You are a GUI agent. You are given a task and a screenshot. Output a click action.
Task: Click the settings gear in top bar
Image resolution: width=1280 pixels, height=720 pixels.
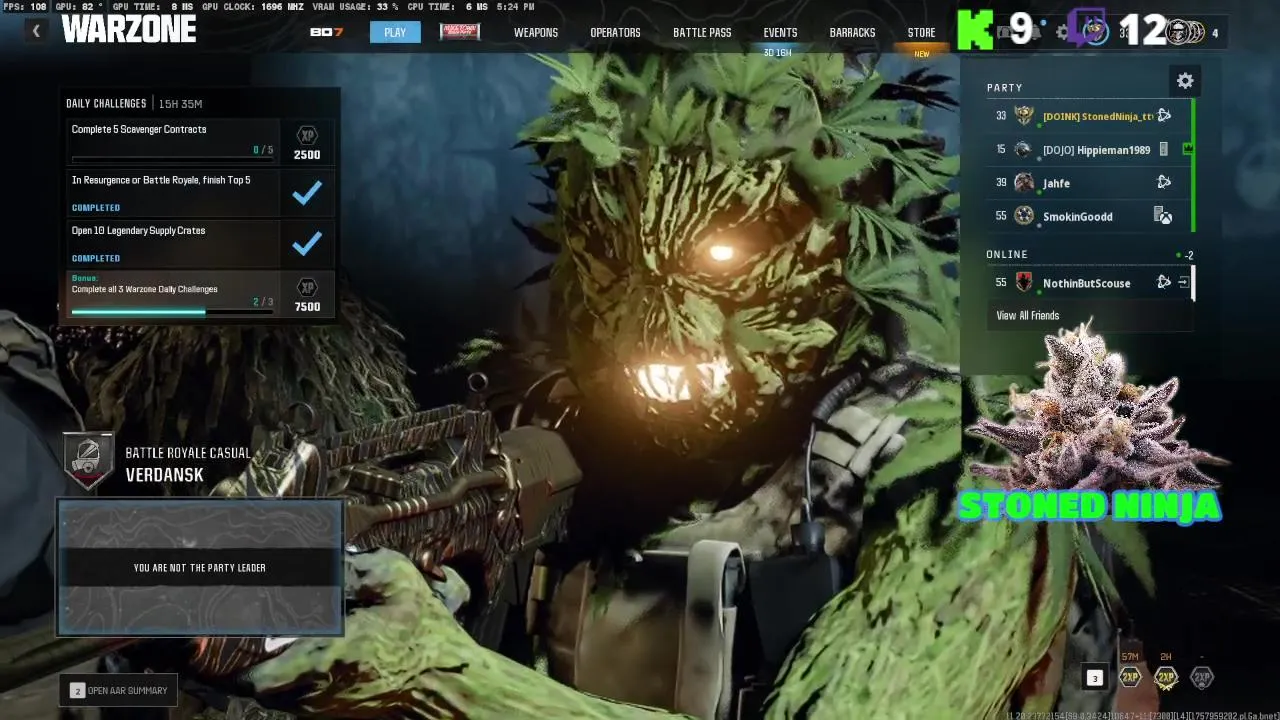coord(1063,32)
